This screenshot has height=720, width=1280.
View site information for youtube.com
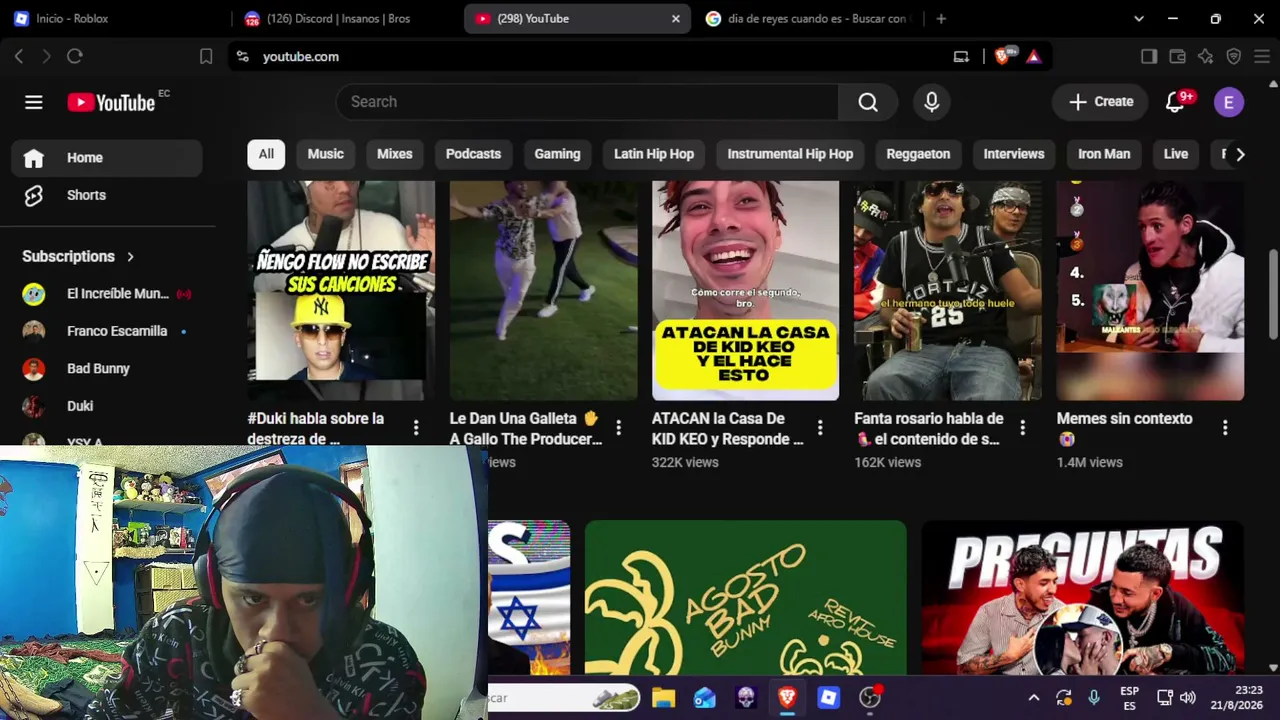[242, 57]
